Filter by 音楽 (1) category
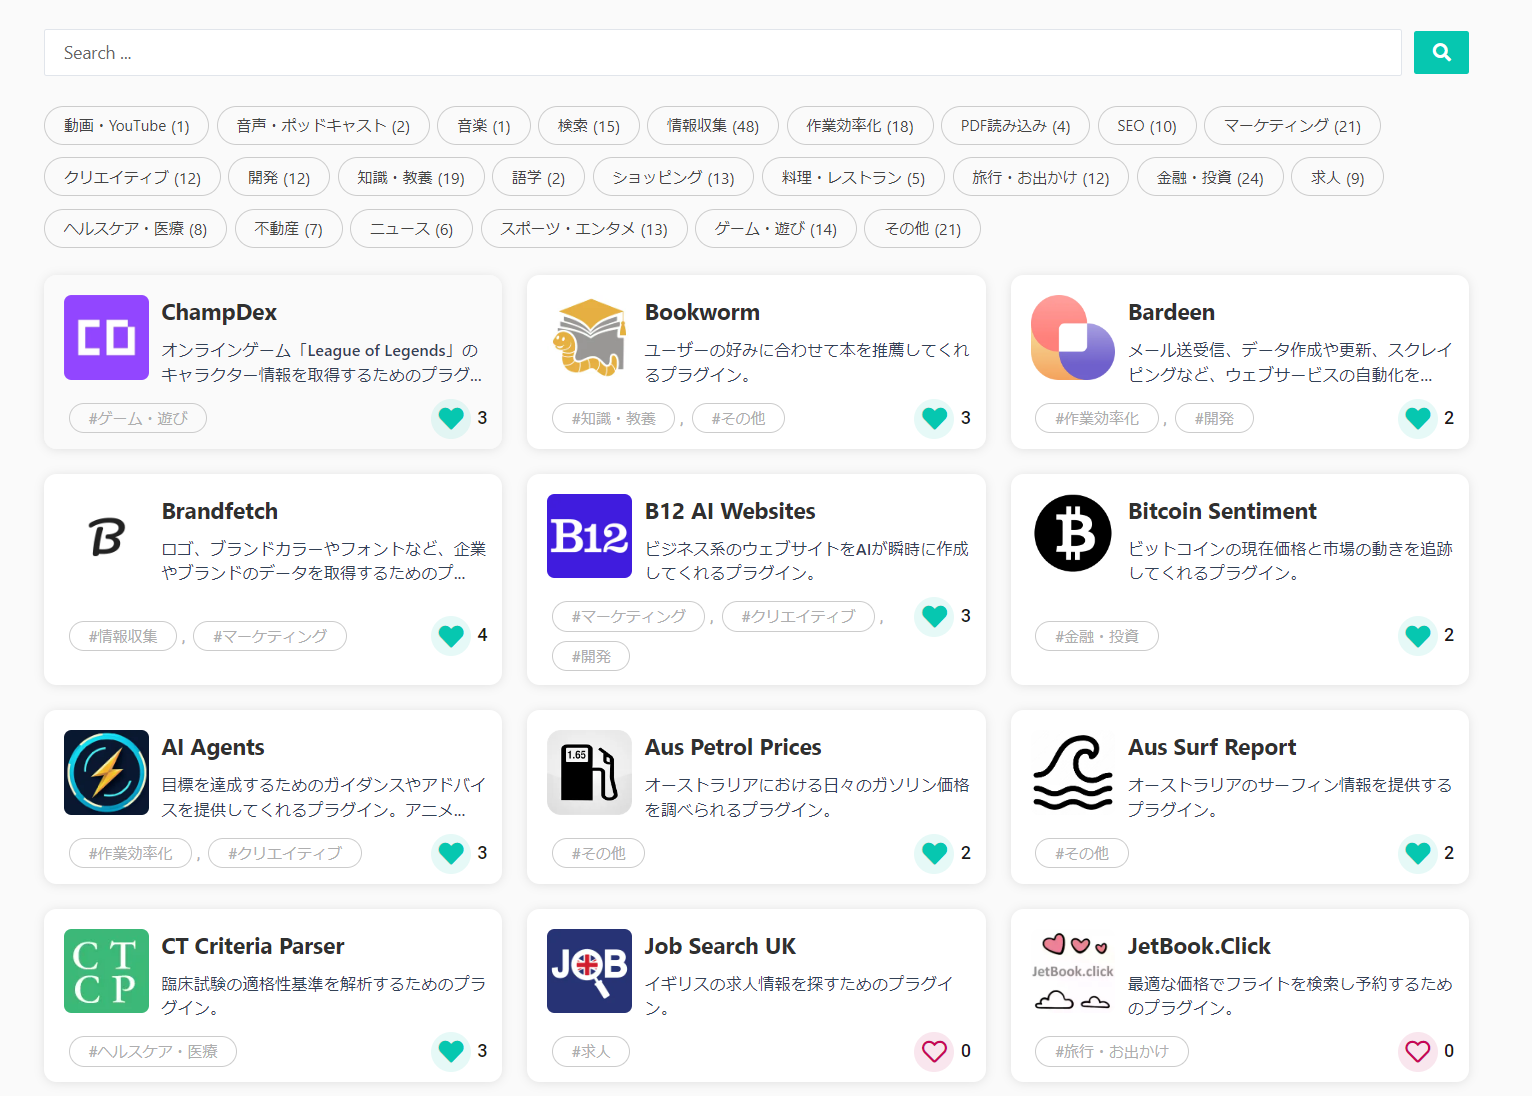This screenshot has height=1096, width=1532. pos(484,126)
